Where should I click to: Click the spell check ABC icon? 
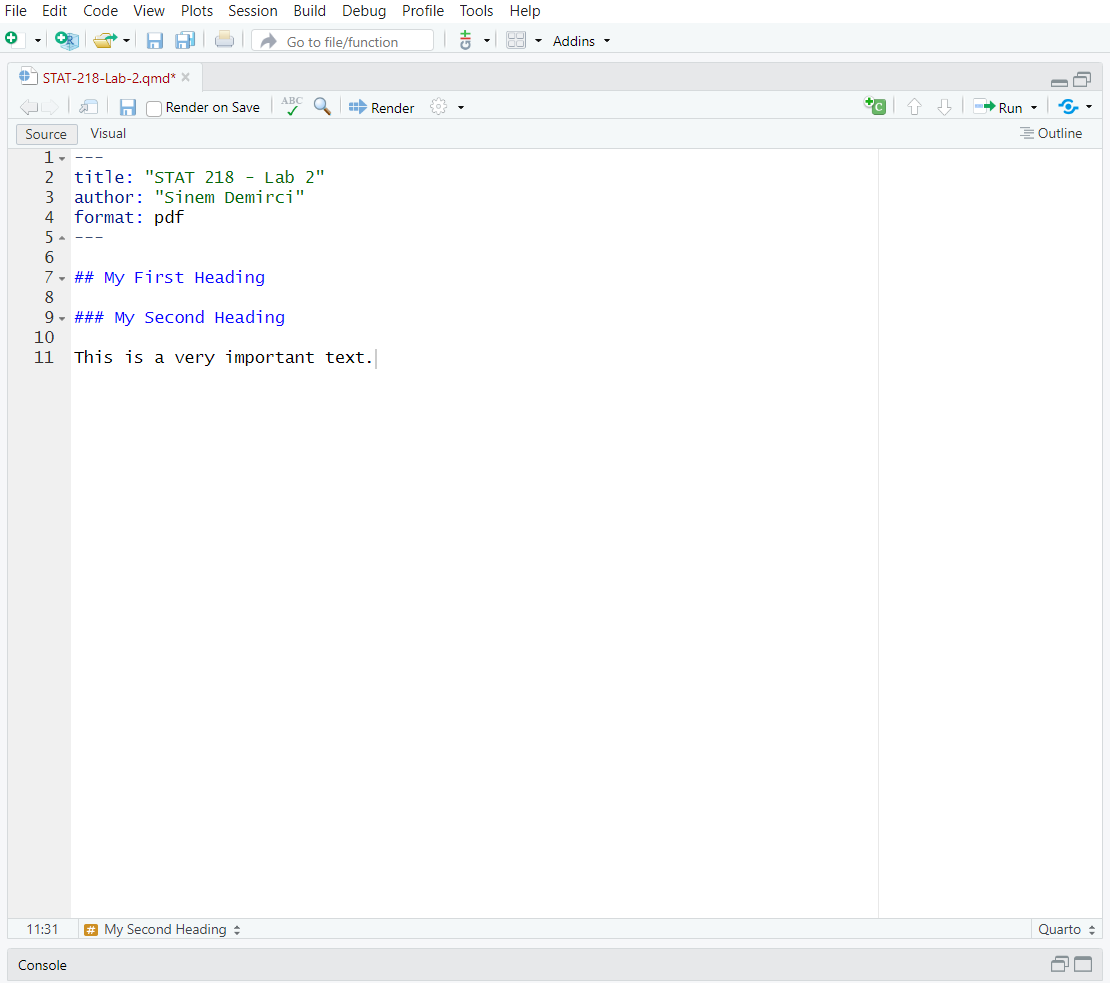(291, 106)
